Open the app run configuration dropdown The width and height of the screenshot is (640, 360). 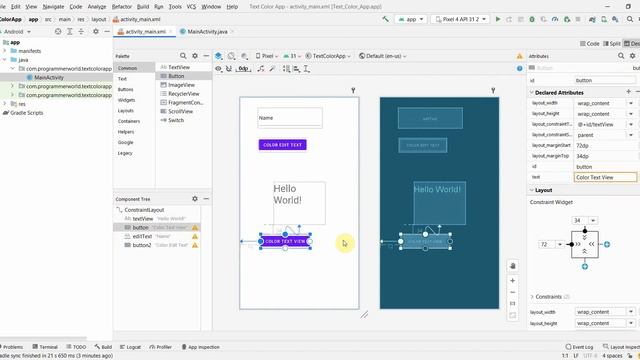click(411, 19)
